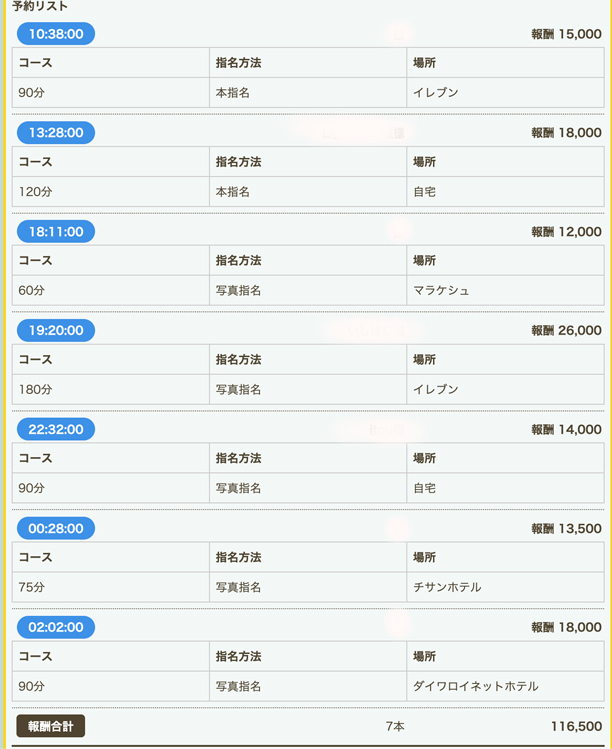
Task: Open the 18:11:00 reservation badge
Action: pos(56,232)
